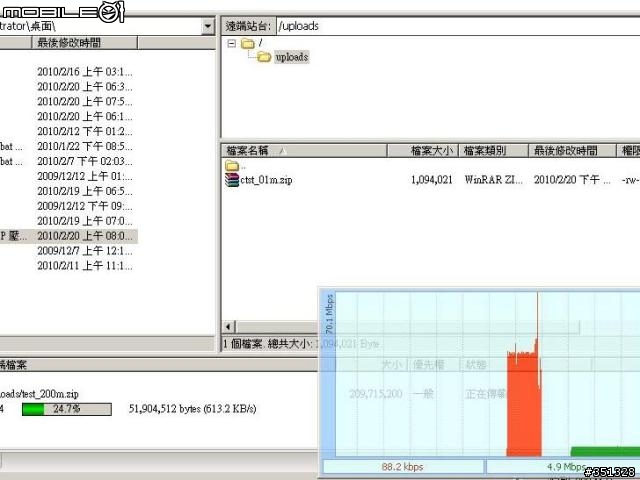Click file size value 1,094,021
The height and width of the screenshot is (480, 640).
tap(431, 180)
